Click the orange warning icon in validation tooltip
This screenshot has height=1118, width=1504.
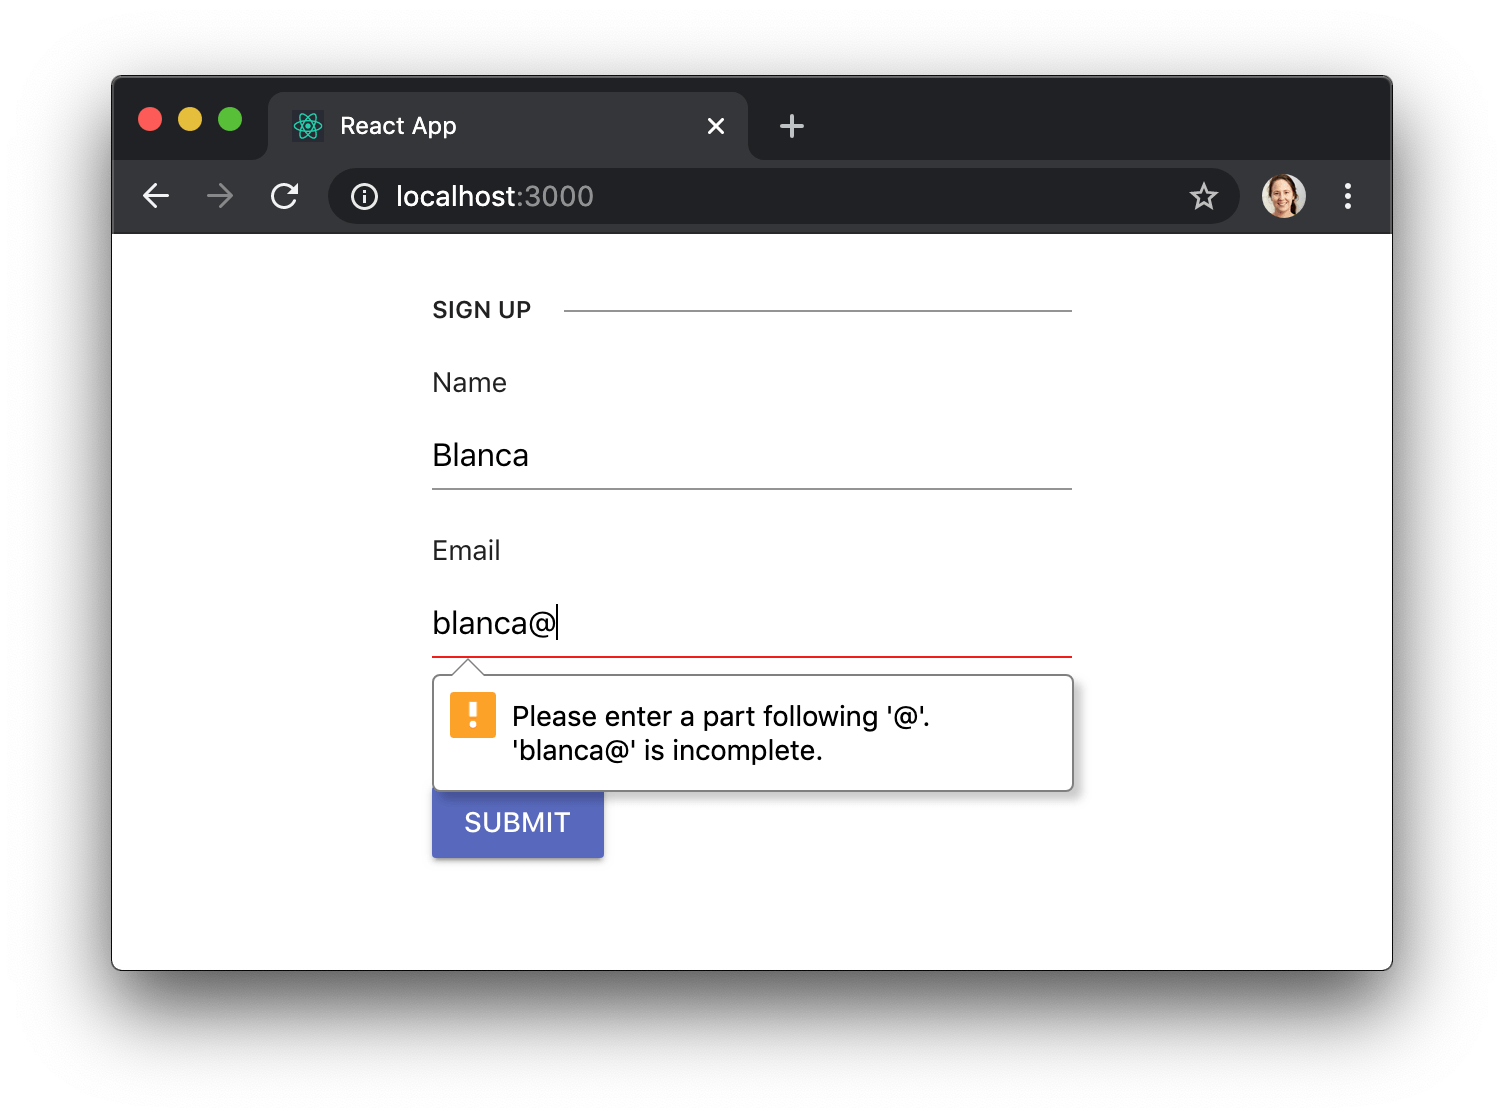pyautogui.click(x=471, y=714)
